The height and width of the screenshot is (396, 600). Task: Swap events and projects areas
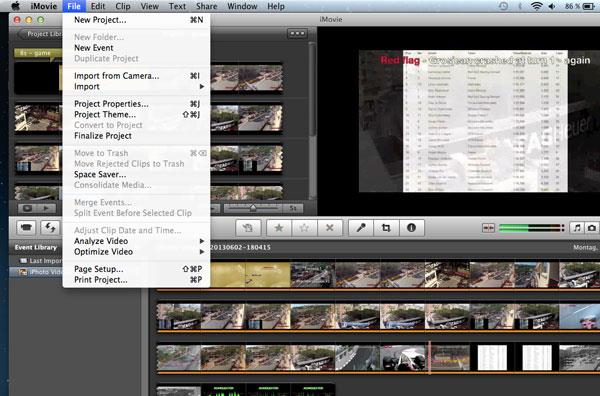pyautogui.click(x=50, y=228)
